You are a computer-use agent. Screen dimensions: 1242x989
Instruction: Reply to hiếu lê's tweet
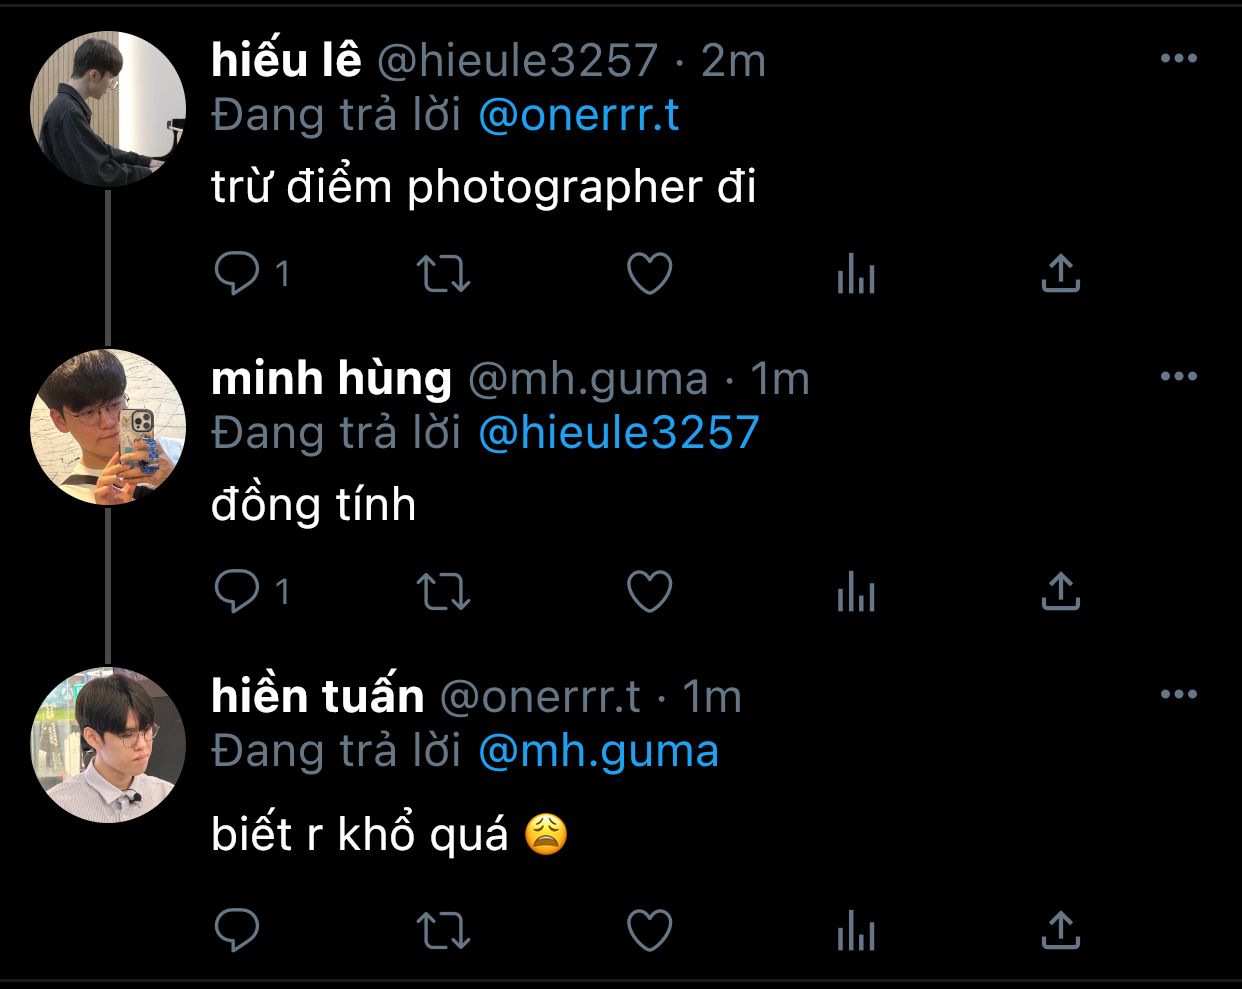click(237, 273)
